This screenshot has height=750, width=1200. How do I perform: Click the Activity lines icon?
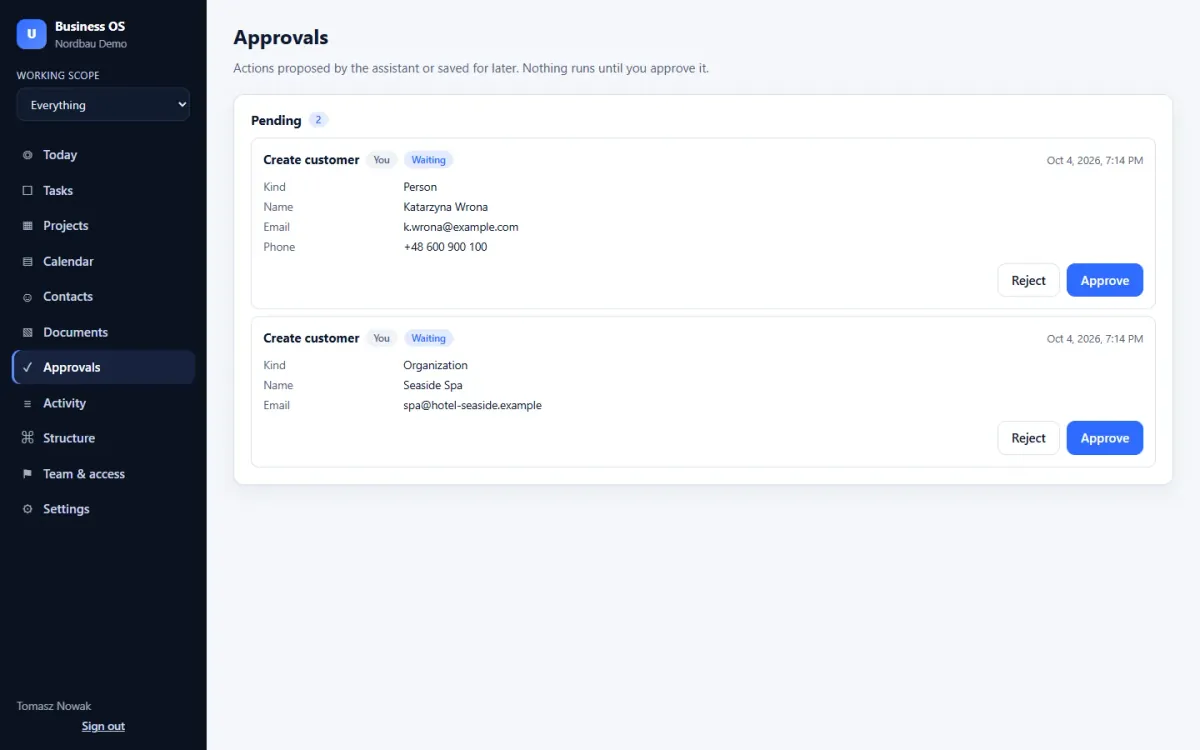(27, 403)
